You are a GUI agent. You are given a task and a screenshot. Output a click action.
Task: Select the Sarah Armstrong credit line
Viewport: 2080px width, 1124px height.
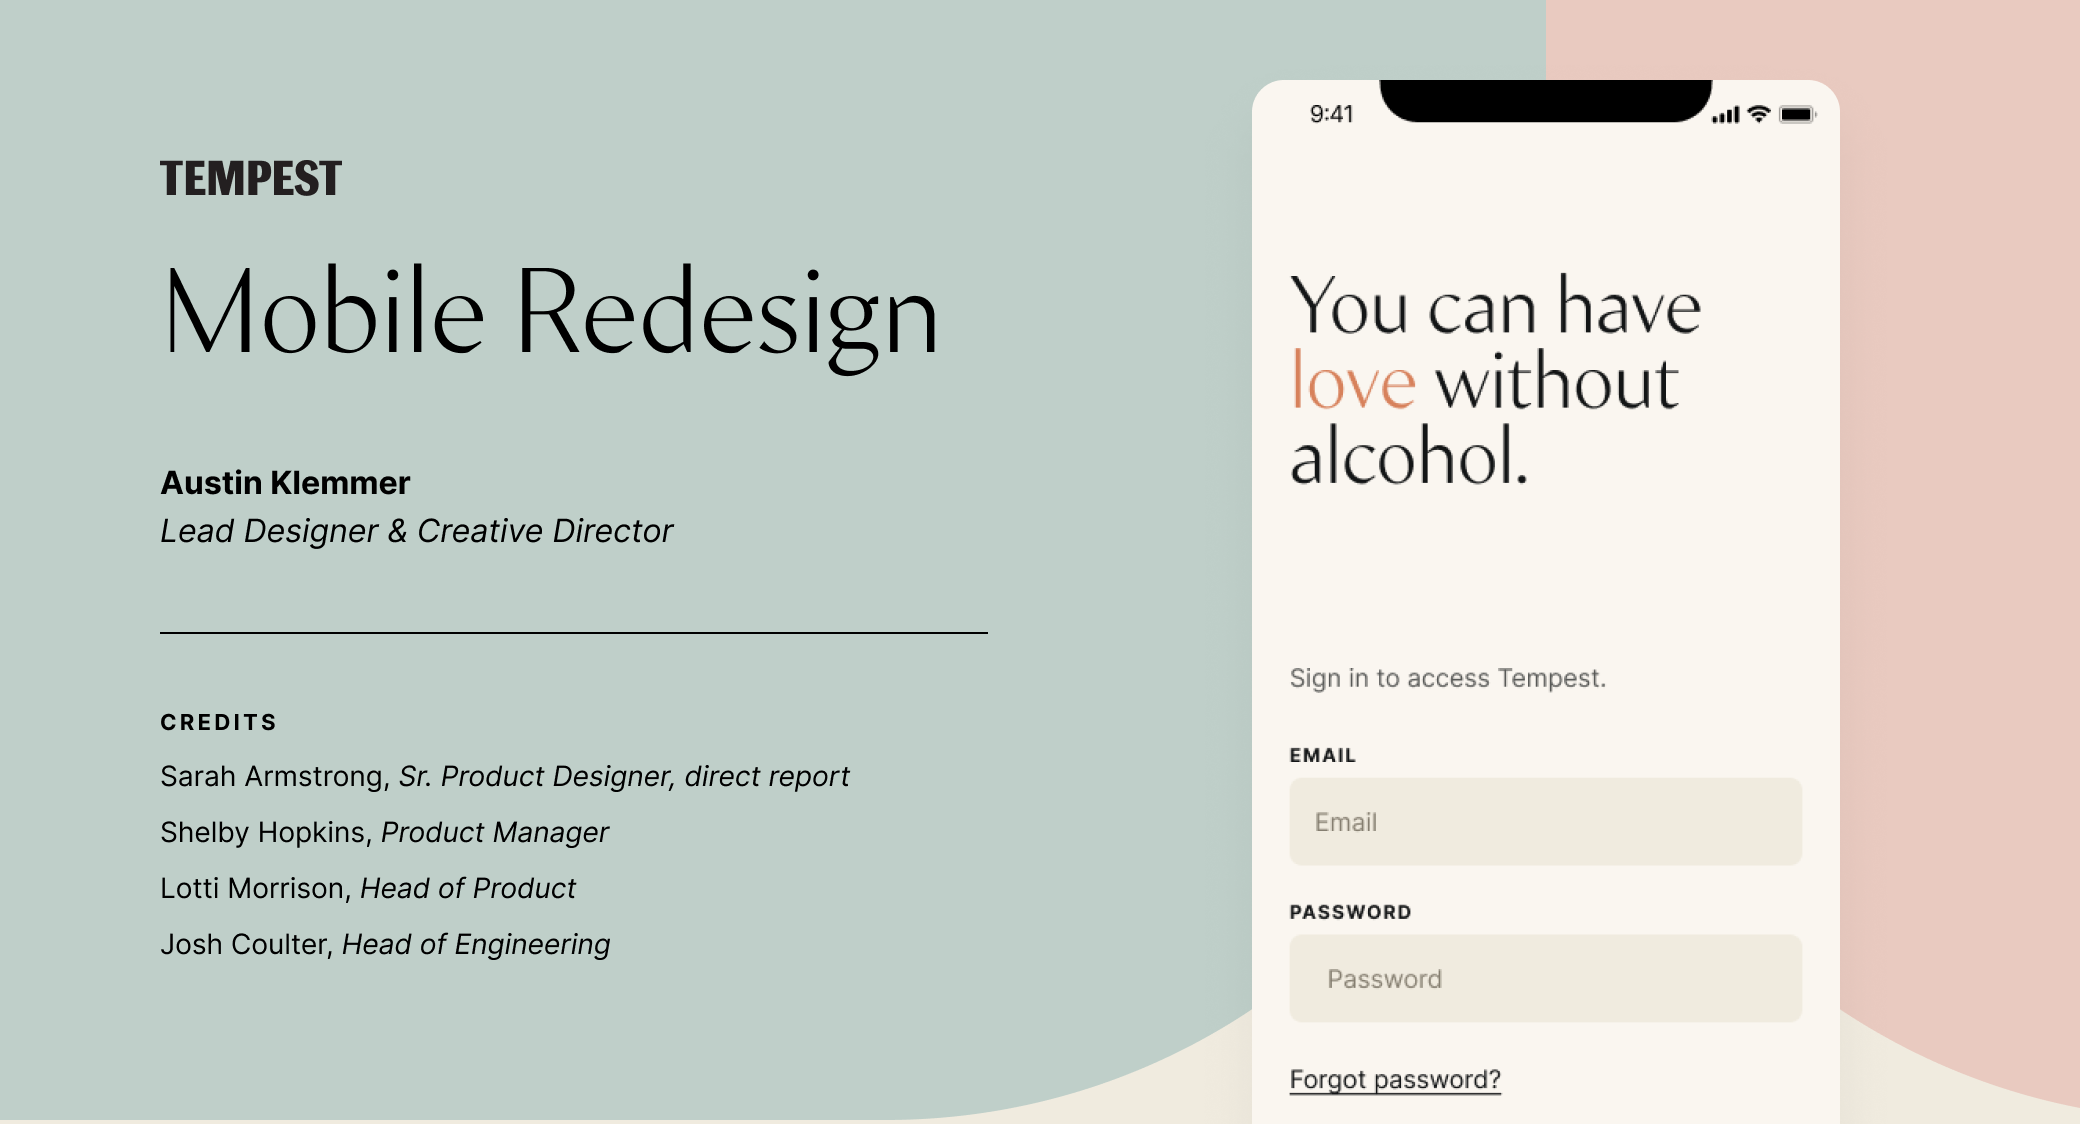pyautogui.click(x=504, y=776)
